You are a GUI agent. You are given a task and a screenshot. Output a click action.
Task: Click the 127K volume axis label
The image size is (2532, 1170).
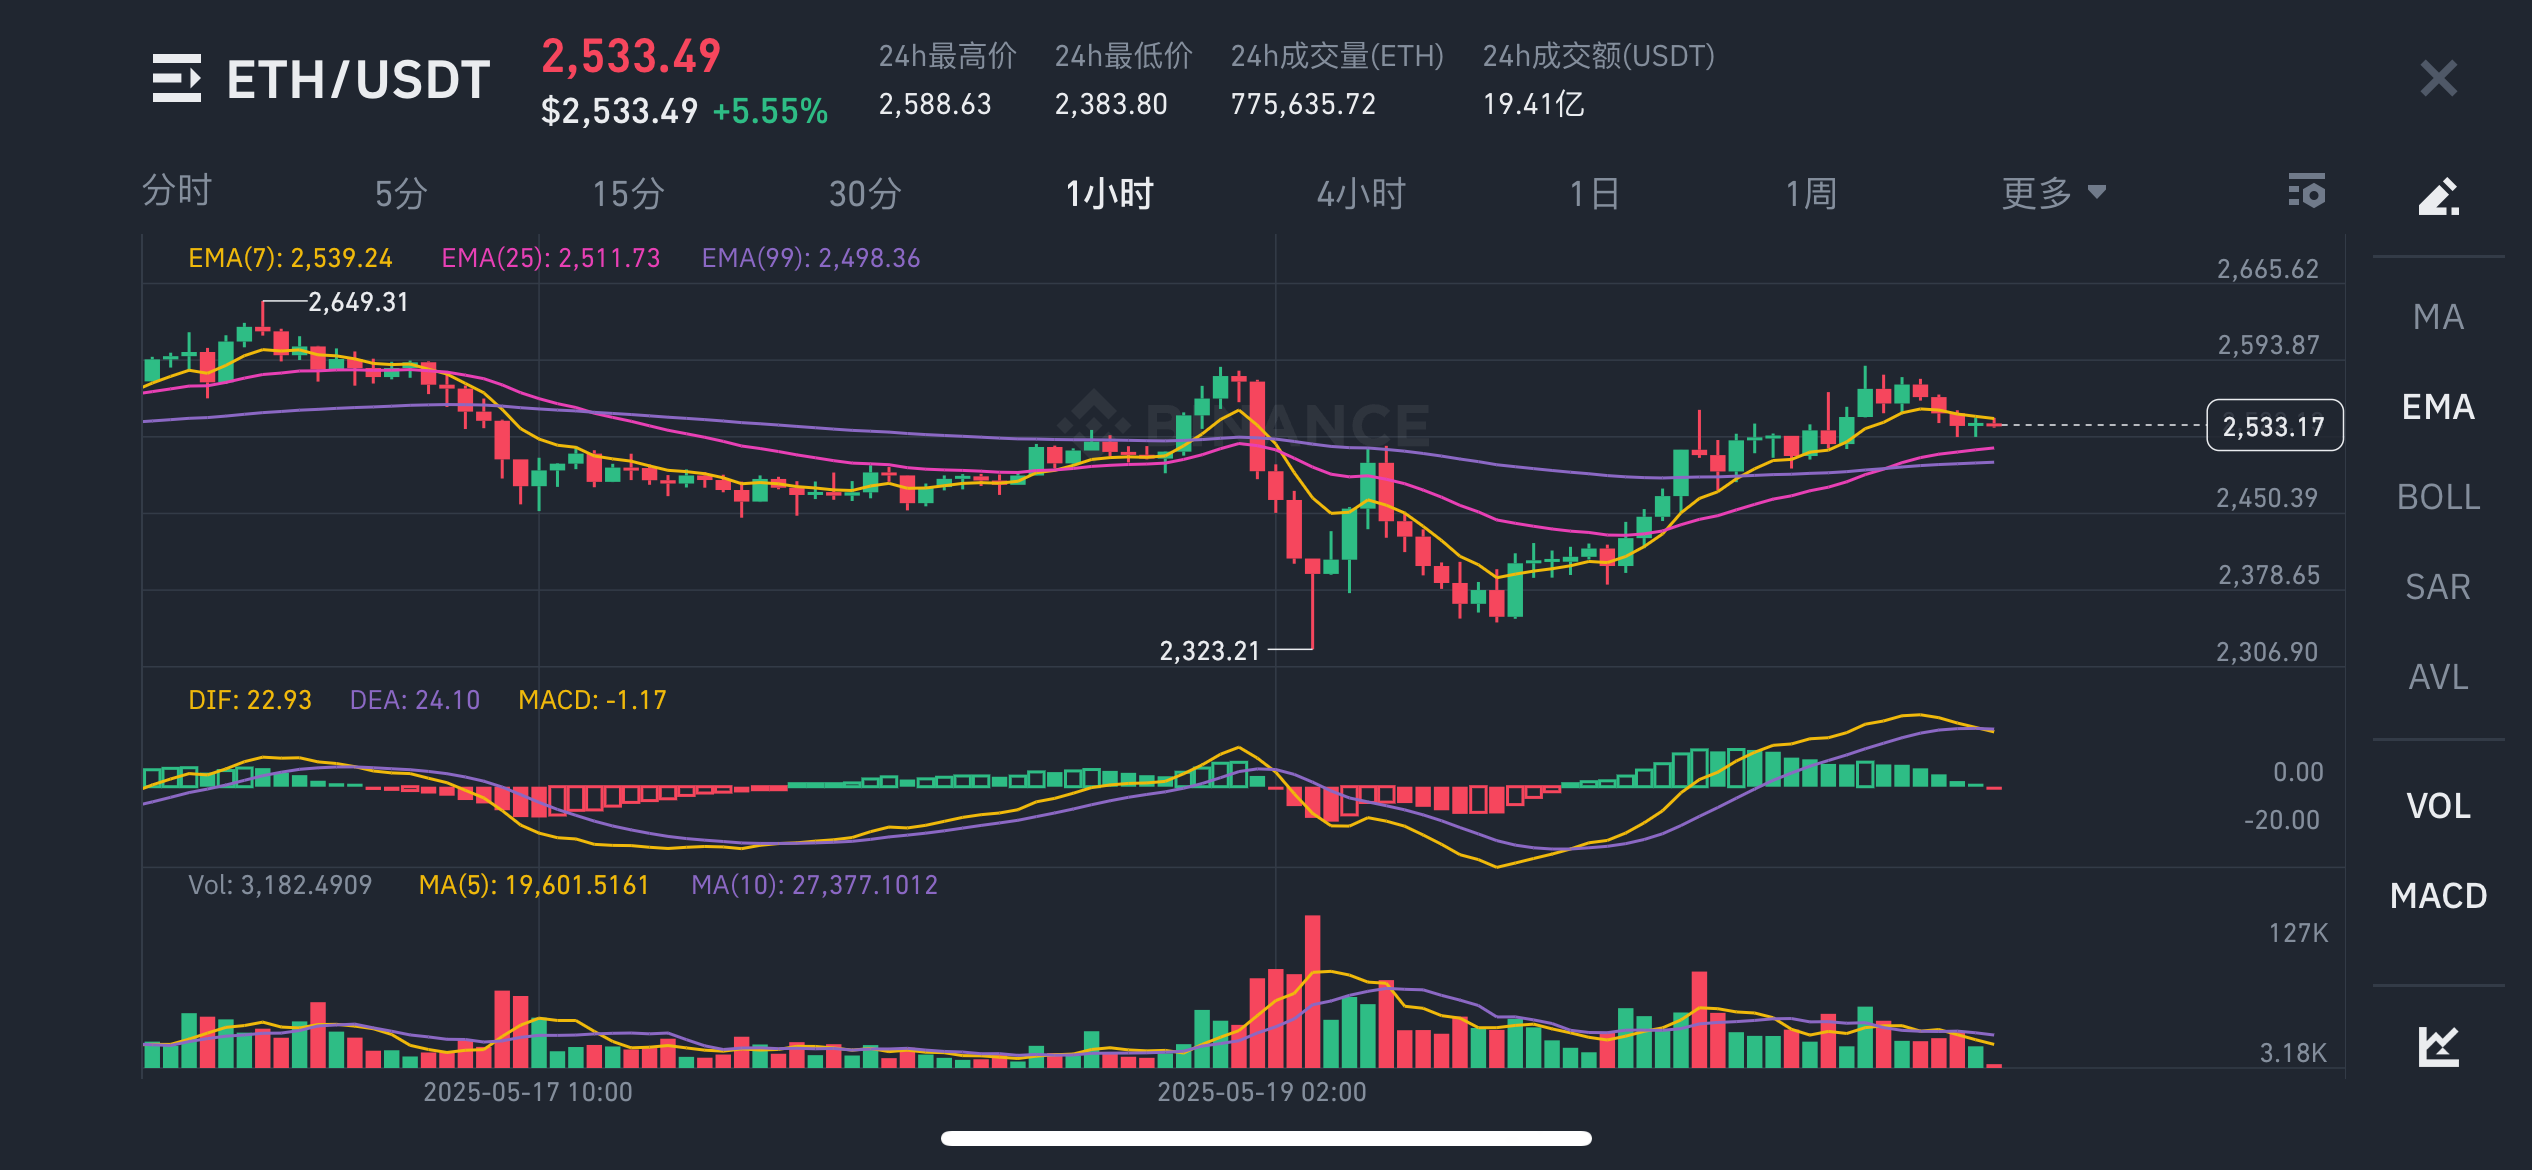2298,933
